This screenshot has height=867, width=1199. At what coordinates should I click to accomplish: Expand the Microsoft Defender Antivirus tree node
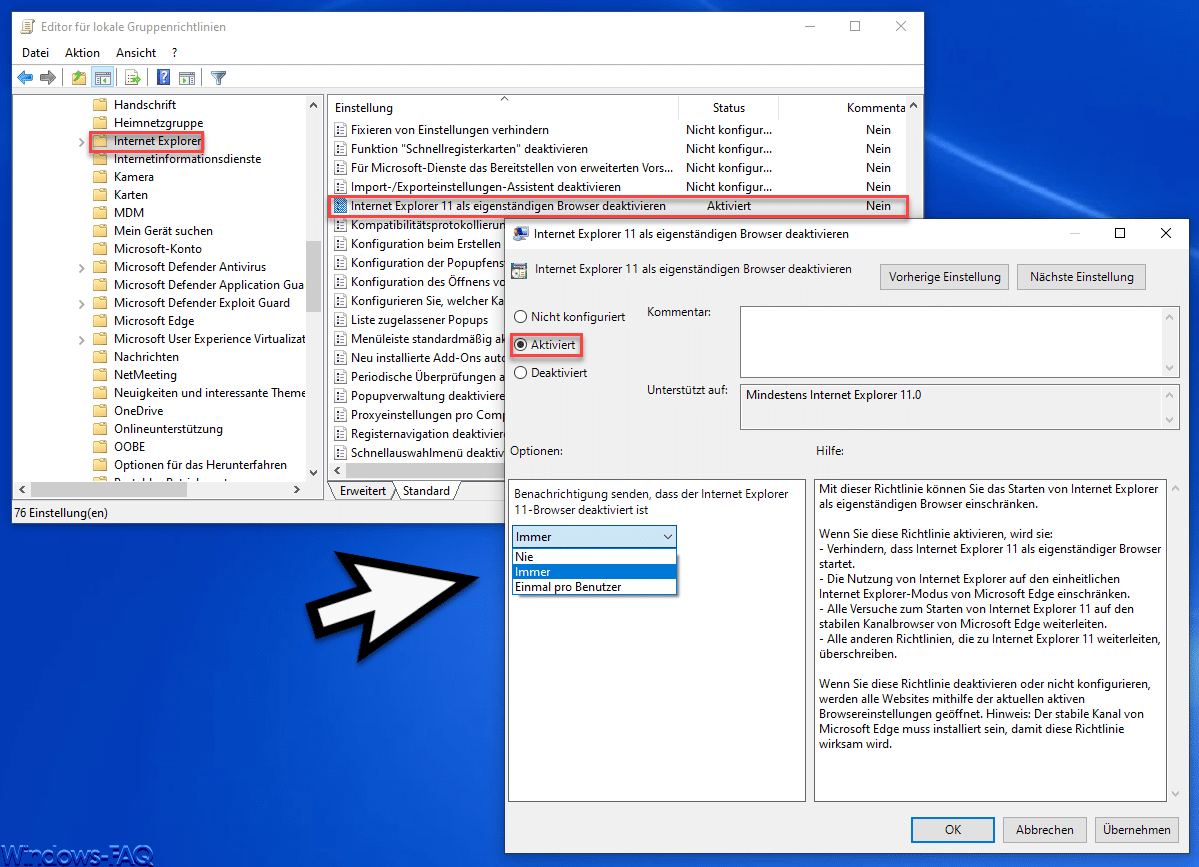81,267
